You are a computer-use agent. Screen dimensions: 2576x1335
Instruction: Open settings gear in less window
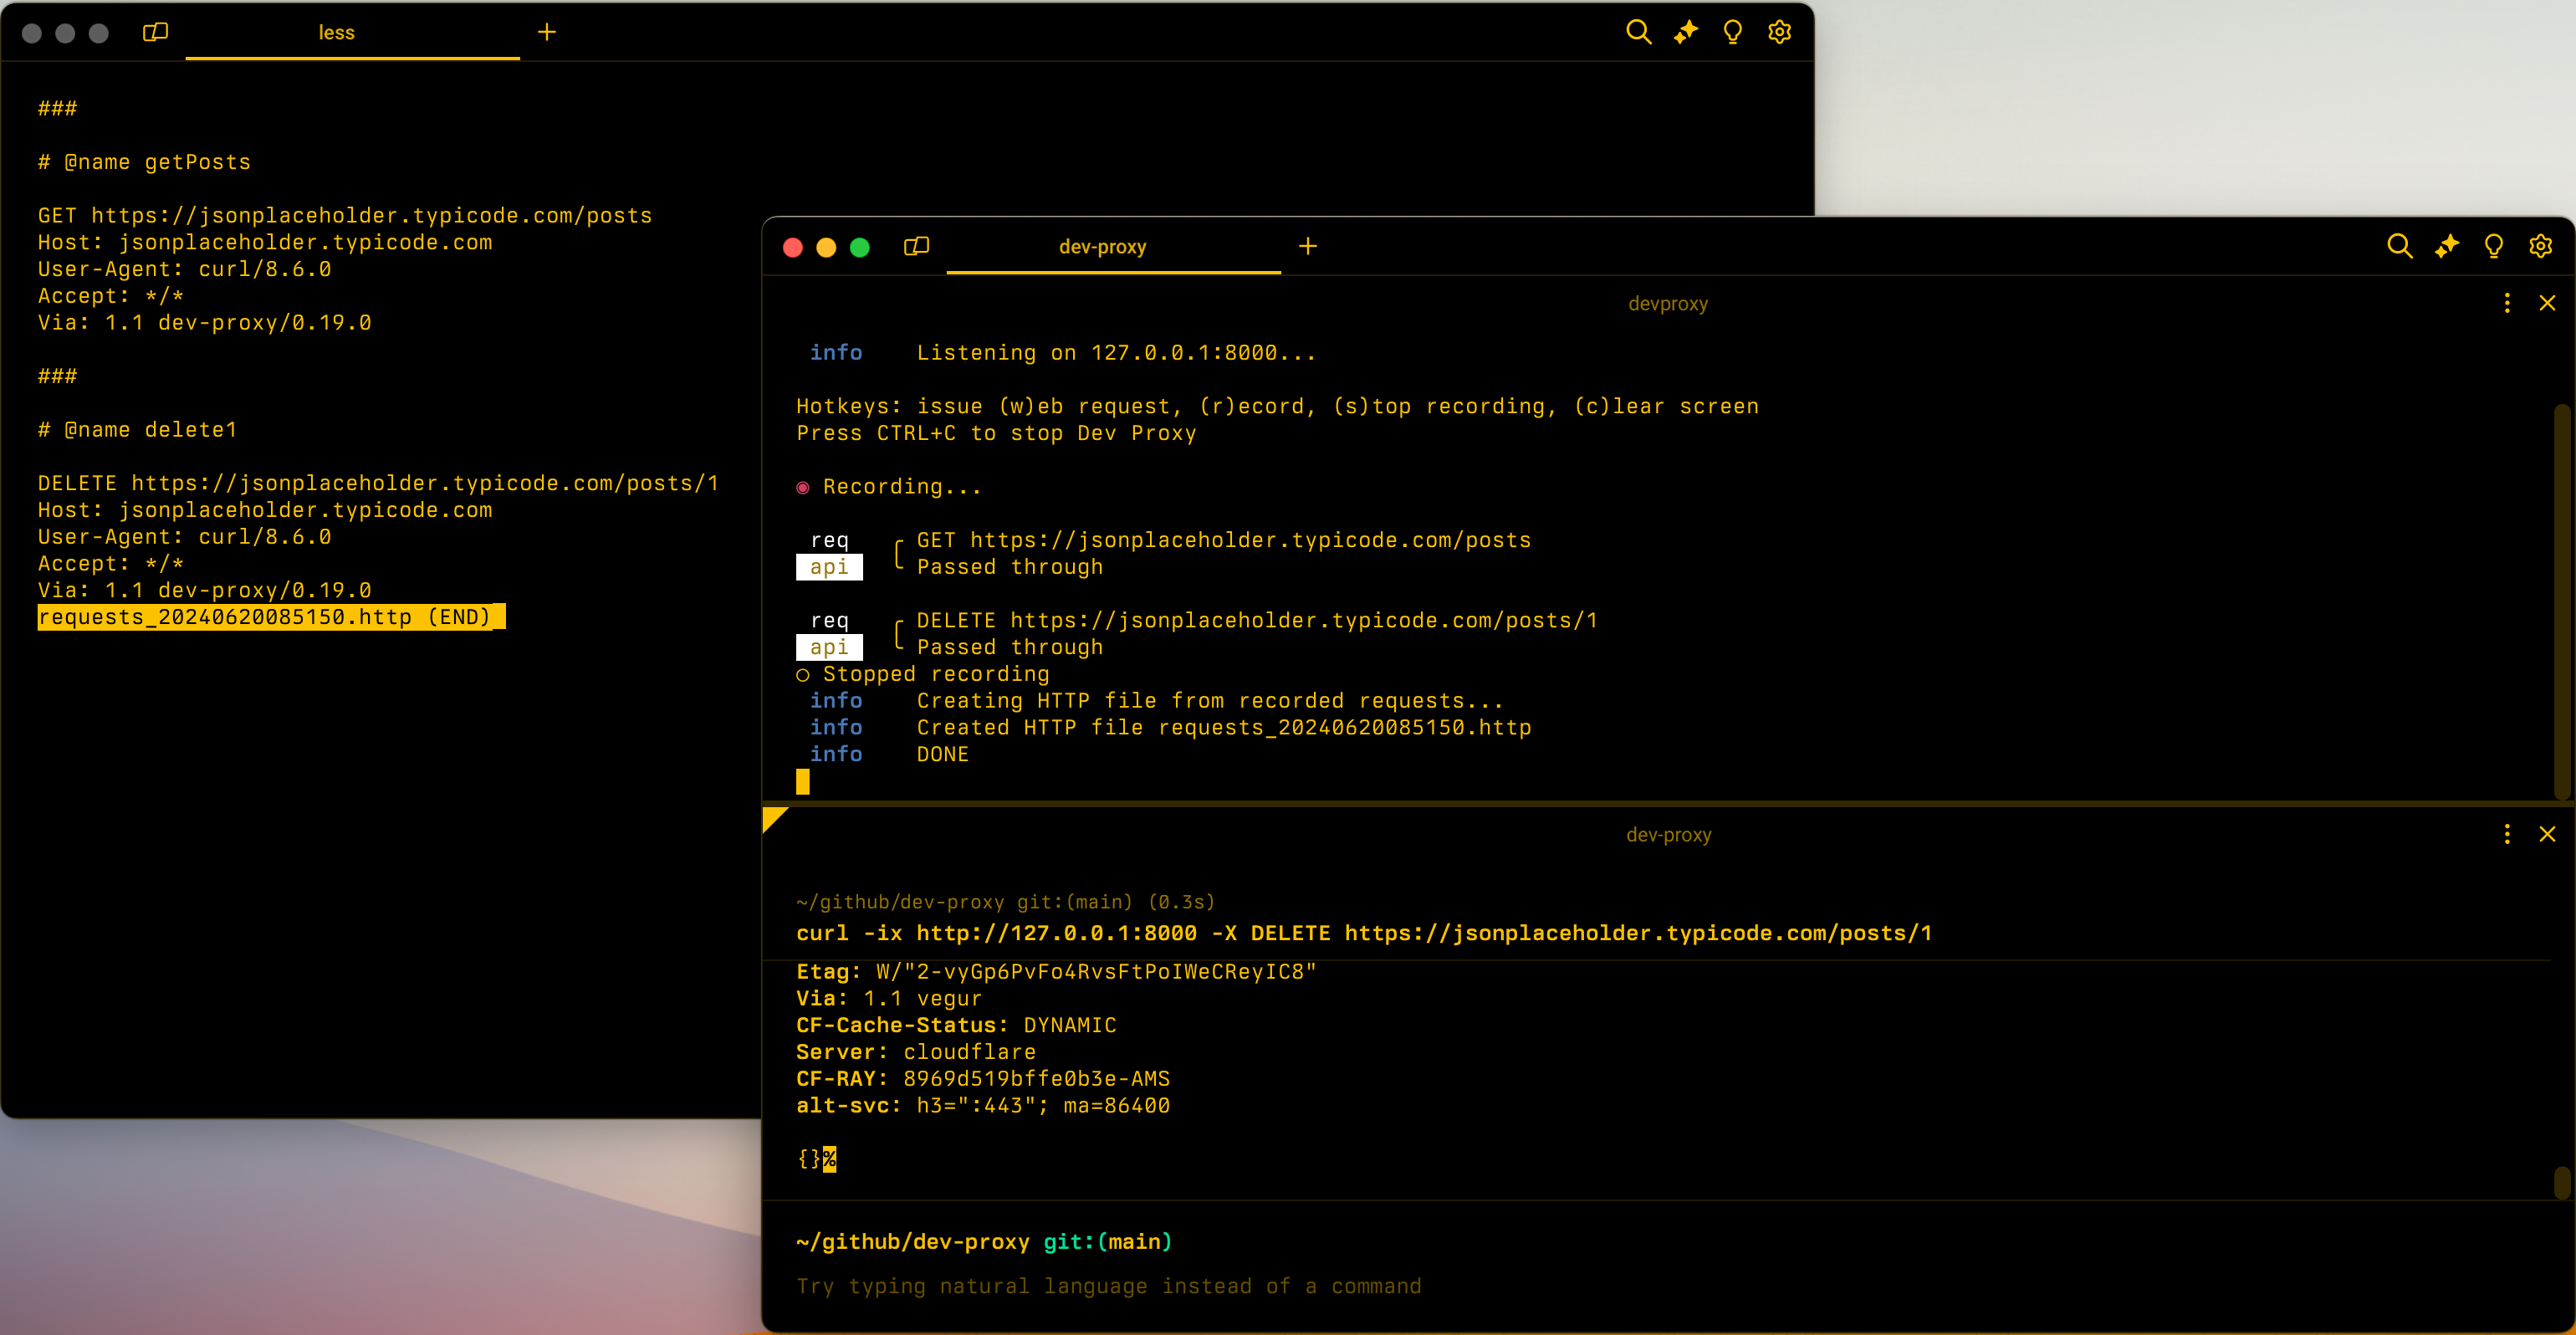click(x=1779, y=32)
